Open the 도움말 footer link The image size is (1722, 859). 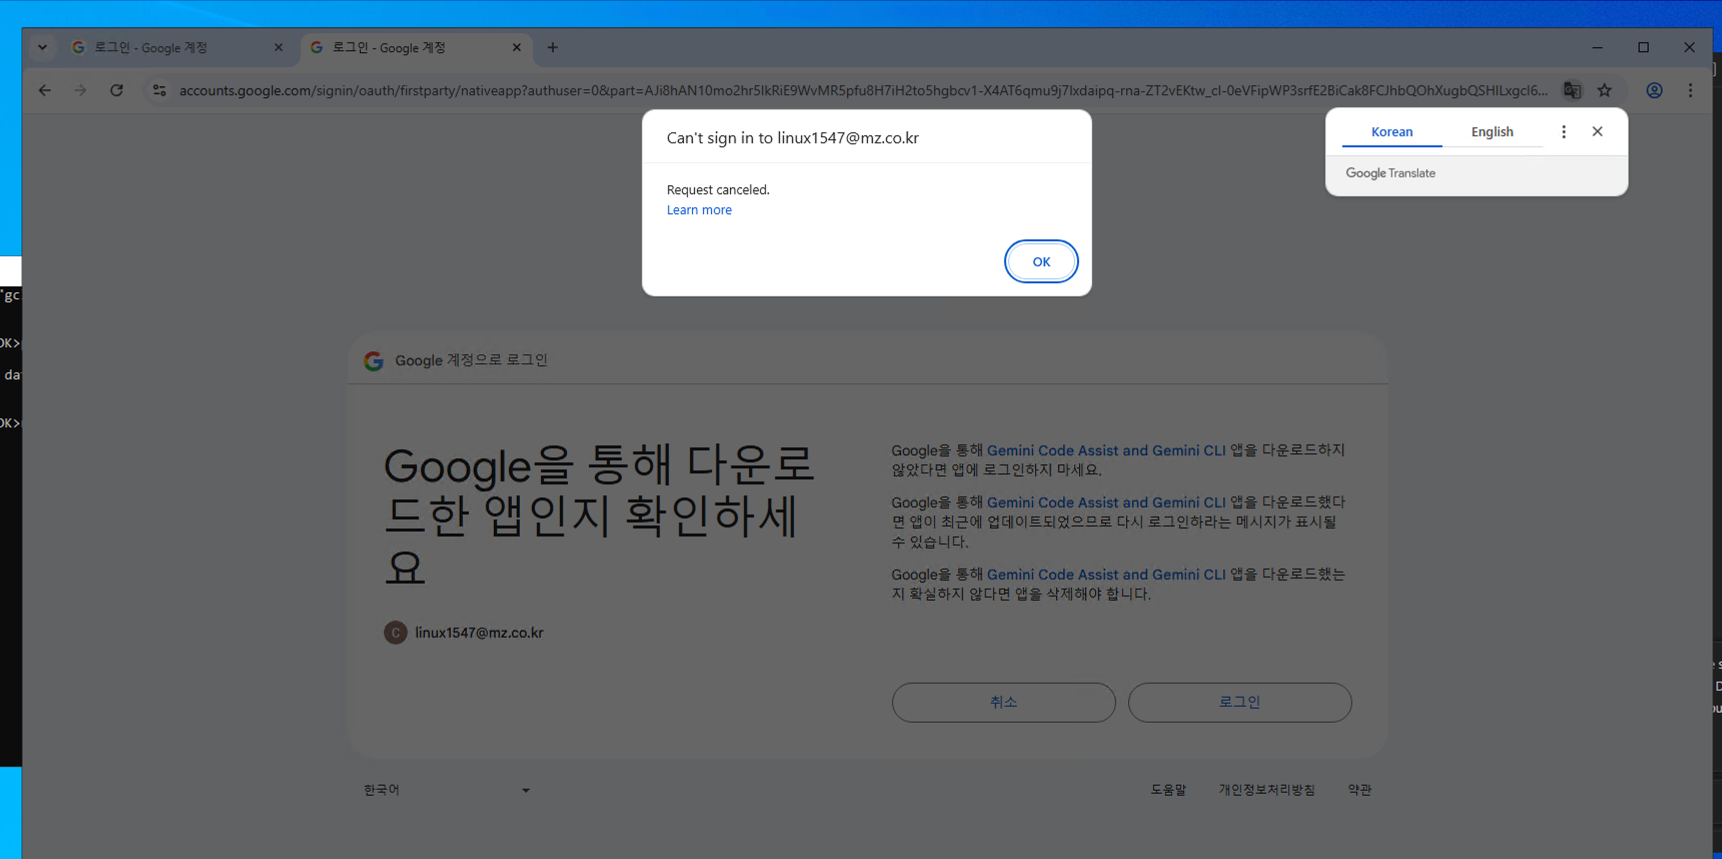[x=1168, y=790]
